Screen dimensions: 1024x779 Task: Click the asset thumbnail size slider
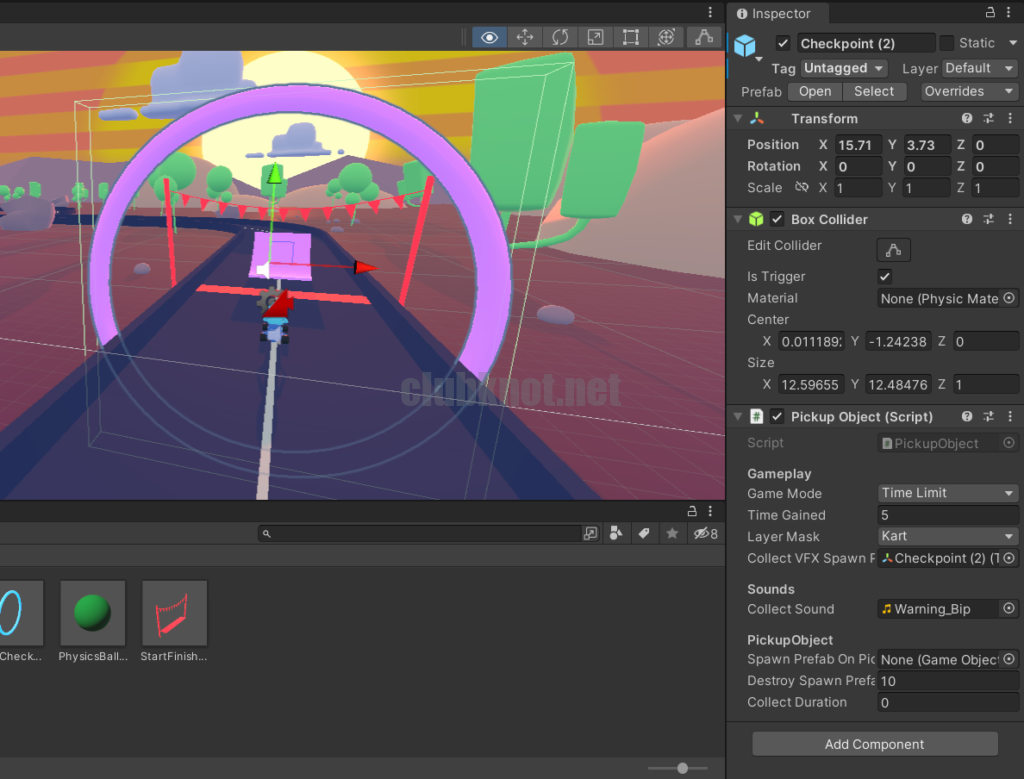click(682, 768)
